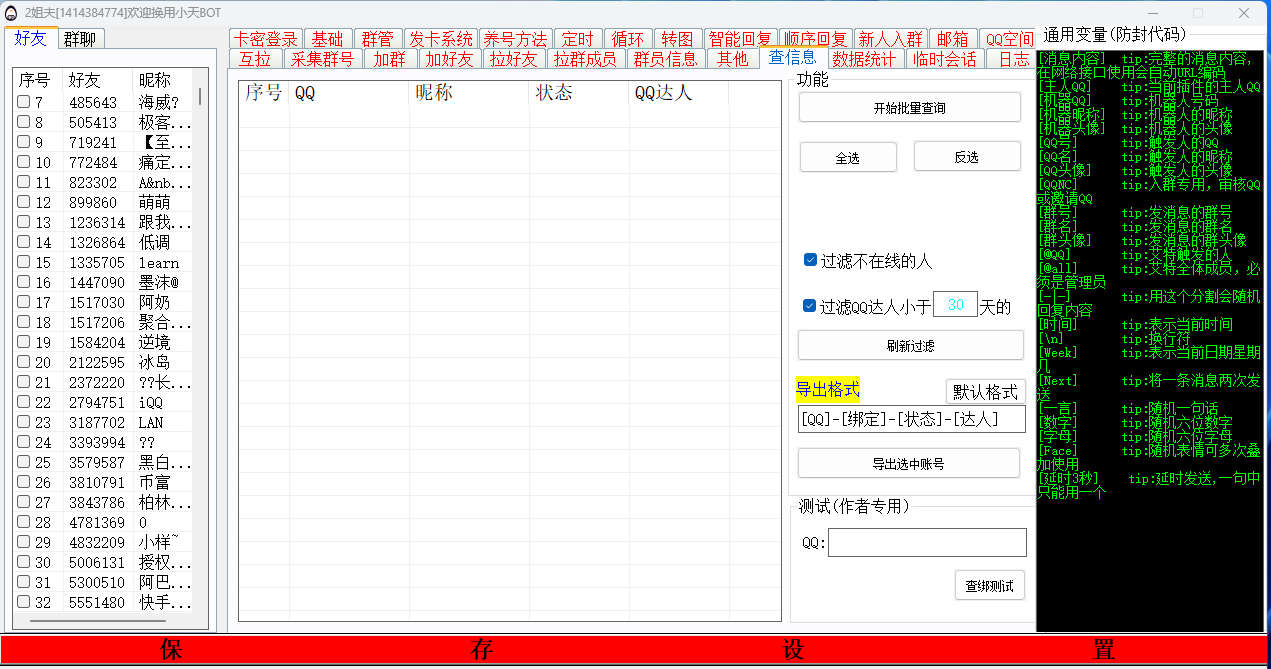Click the QQ达人 days input field
1271x669 pixels.
(955, 305)
